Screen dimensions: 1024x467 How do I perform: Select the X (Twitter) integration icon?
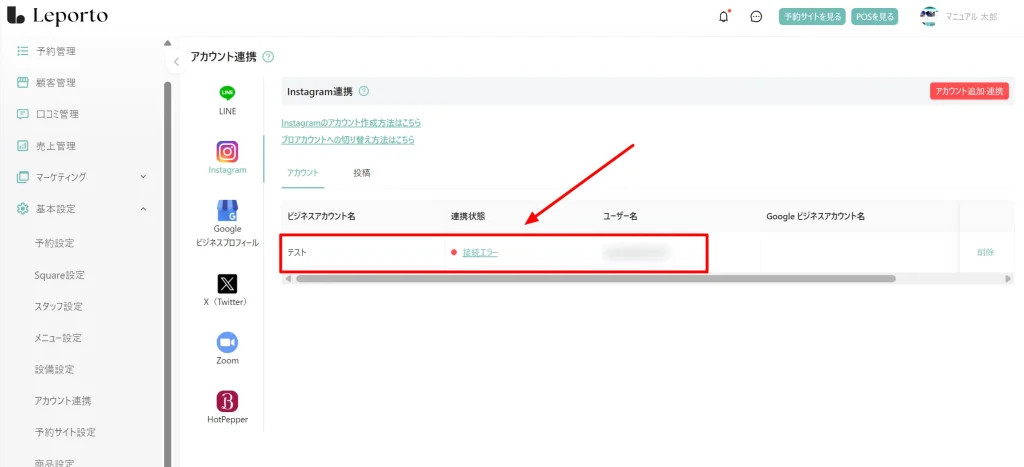pyautogui.click(x=227, y=284)
